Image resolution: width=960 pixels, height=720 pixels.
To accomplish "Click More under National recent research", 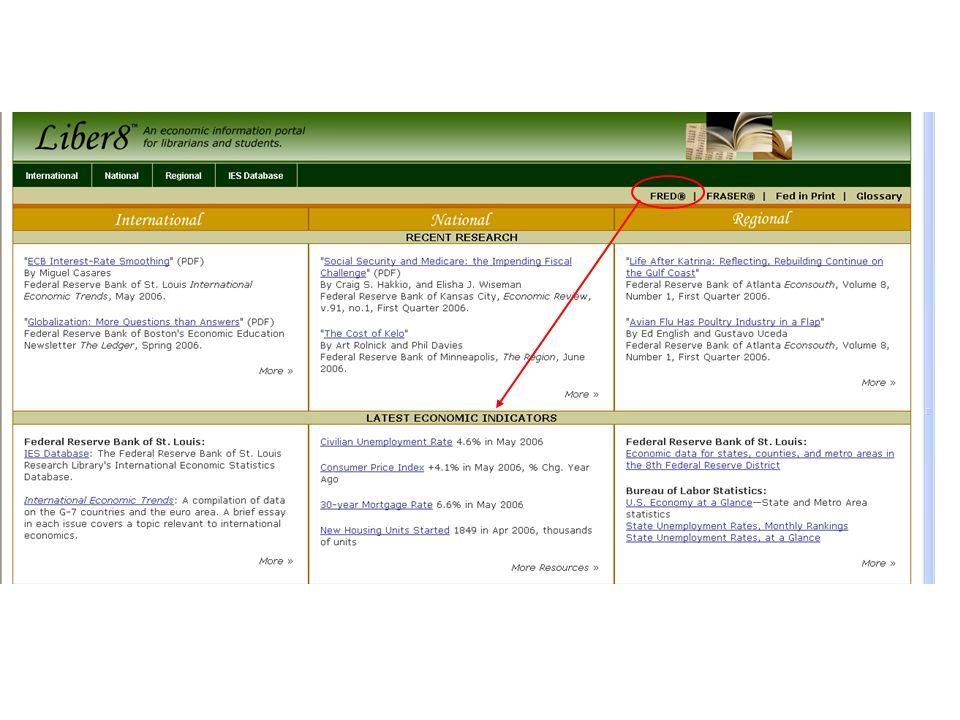I will click(x=582, y=394).
